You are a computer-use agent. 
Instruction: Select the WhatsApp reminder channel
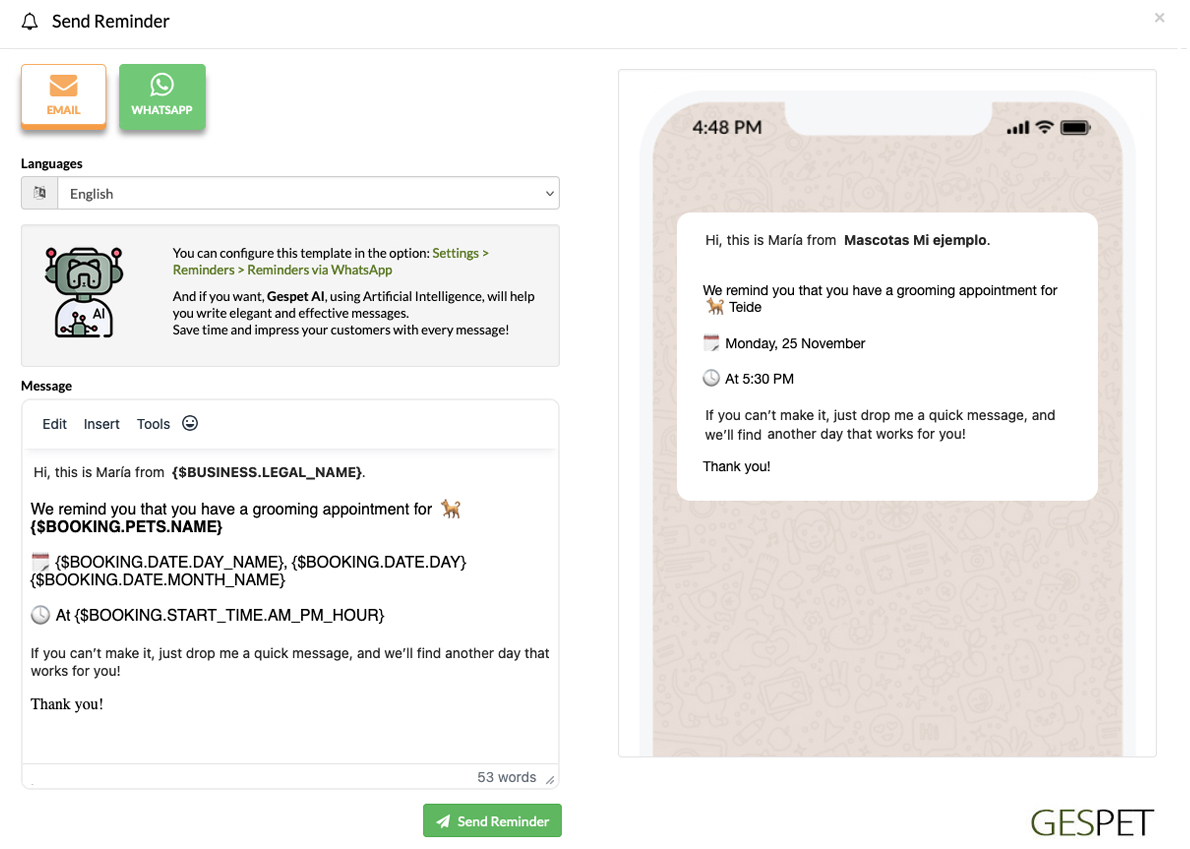tap(162, 96)
